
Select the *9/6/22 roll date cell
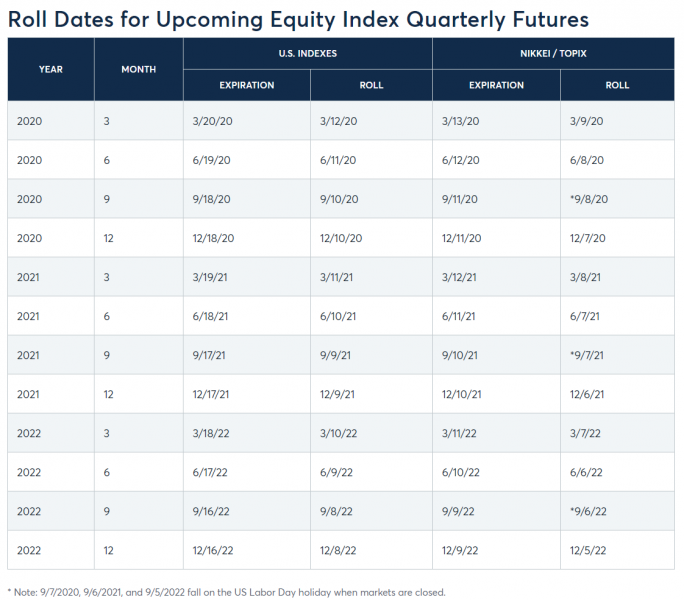[589, 511]
